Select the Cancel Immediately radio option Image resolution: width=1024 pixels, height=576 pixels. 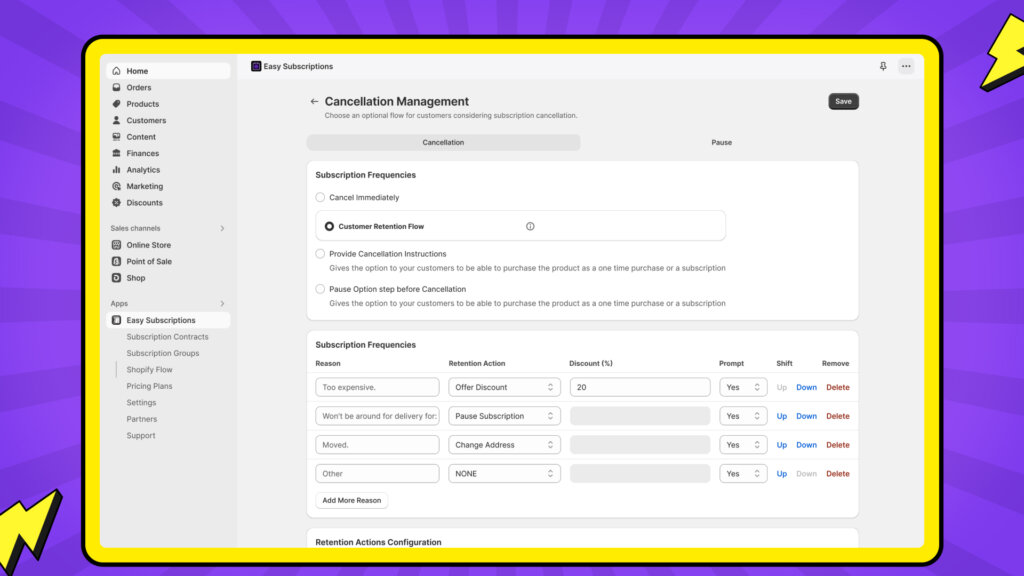tap(320, 198)
